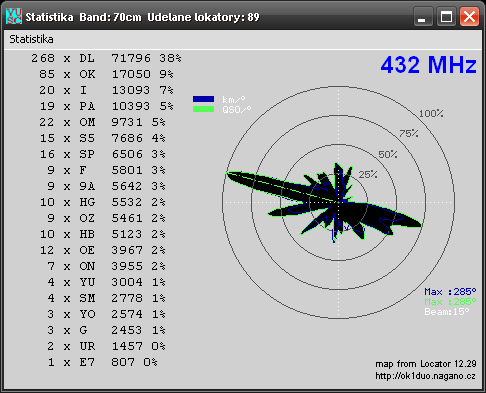Click the VUSC app icon in title bar
Screen dimensions: 486x393
(14, 16)
